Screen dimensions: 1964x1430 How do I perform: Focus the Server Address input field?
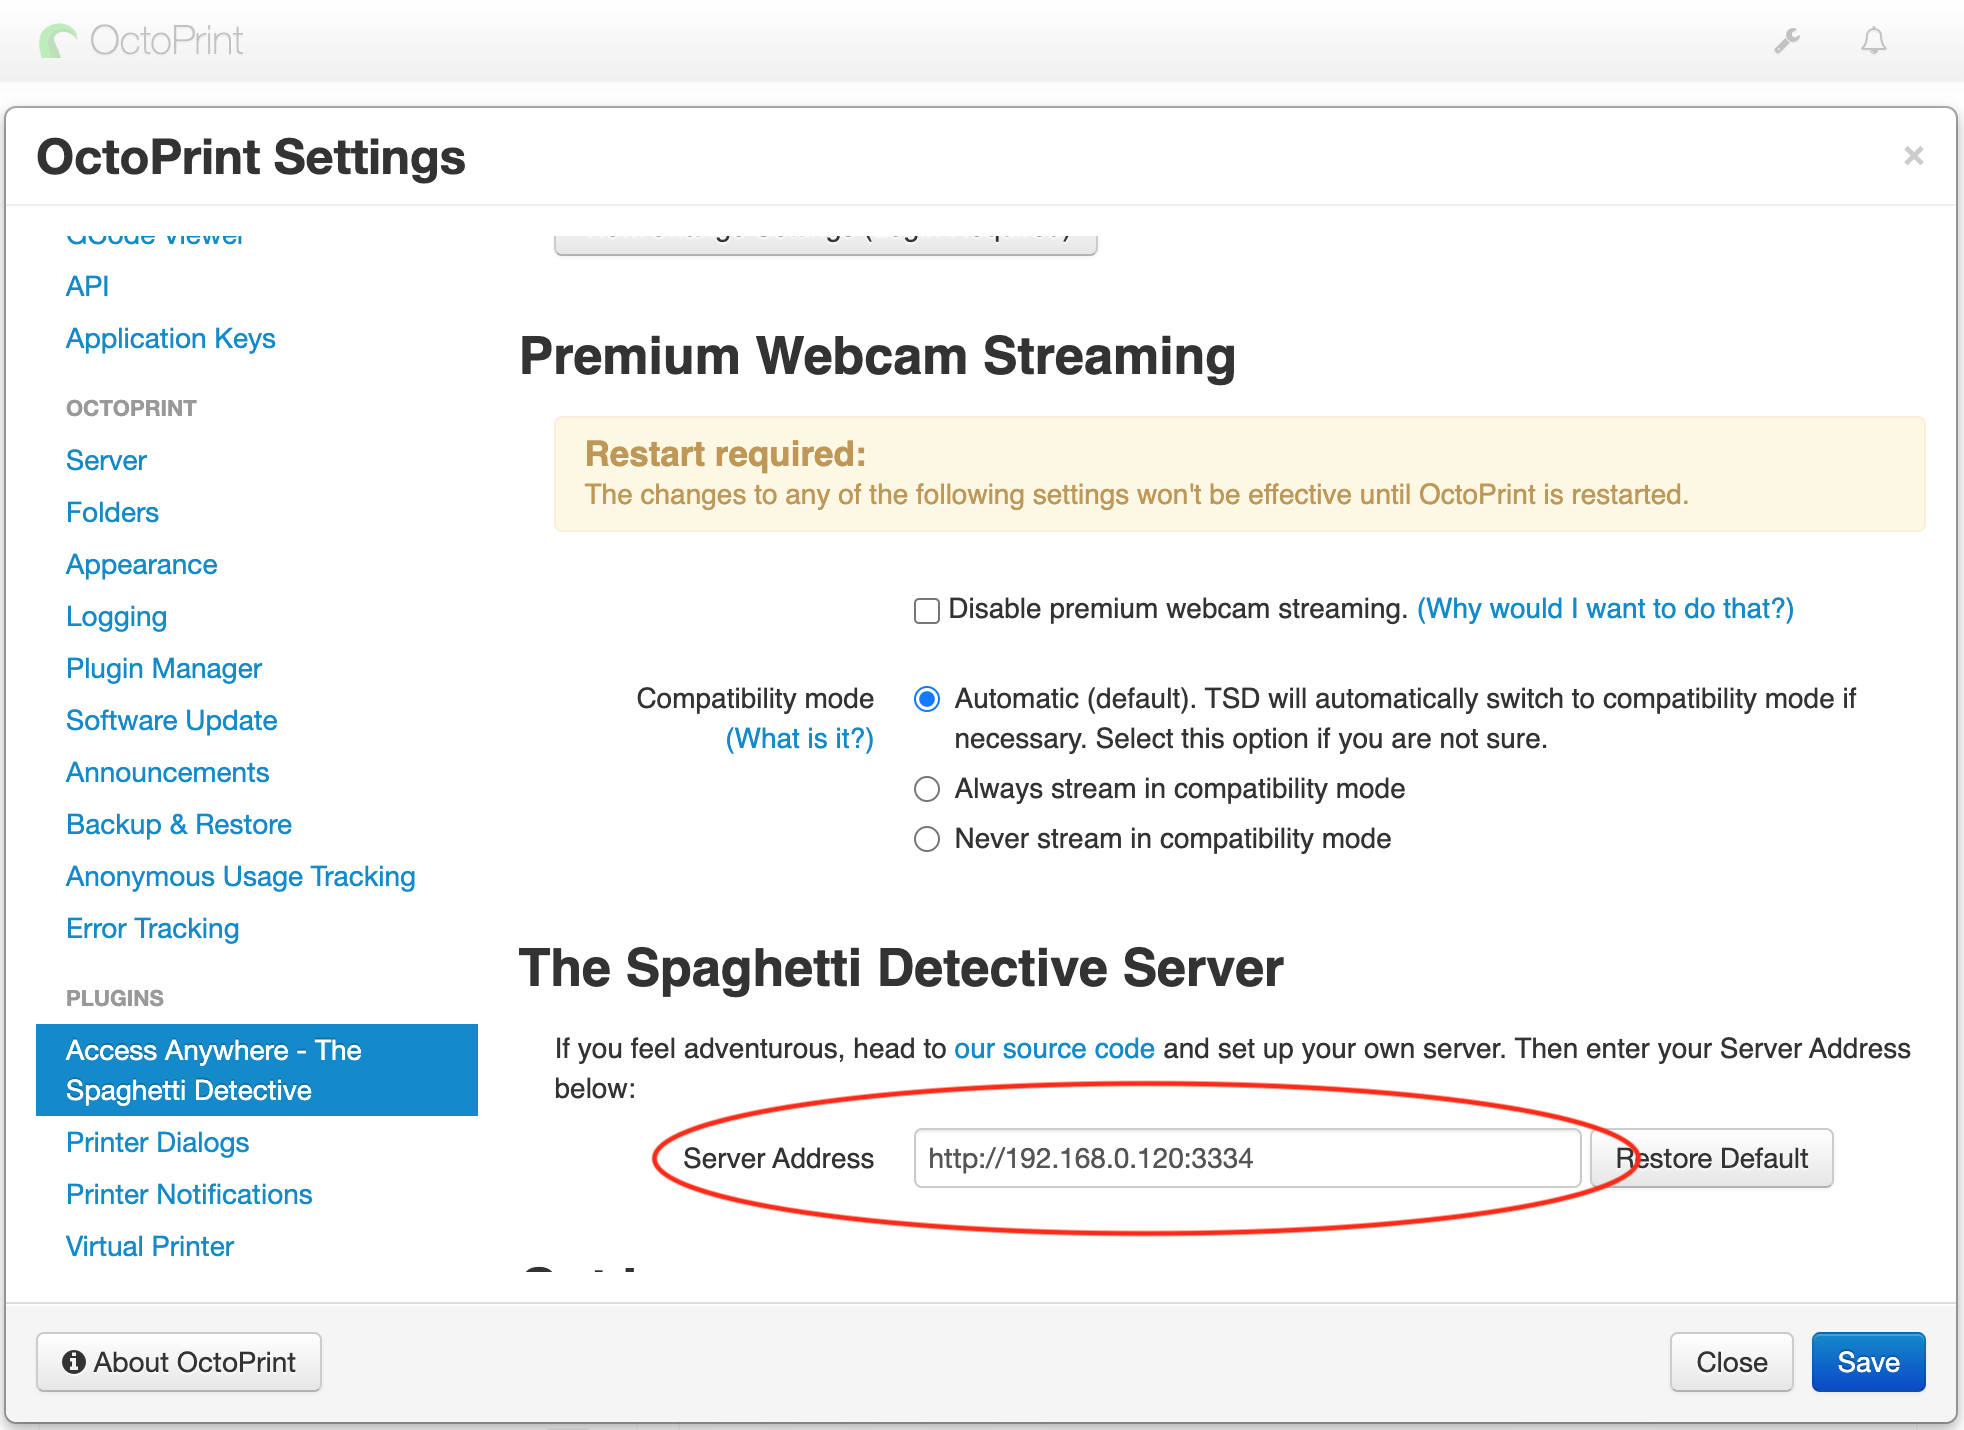pyautogui.click(x=1246, y=1158)
